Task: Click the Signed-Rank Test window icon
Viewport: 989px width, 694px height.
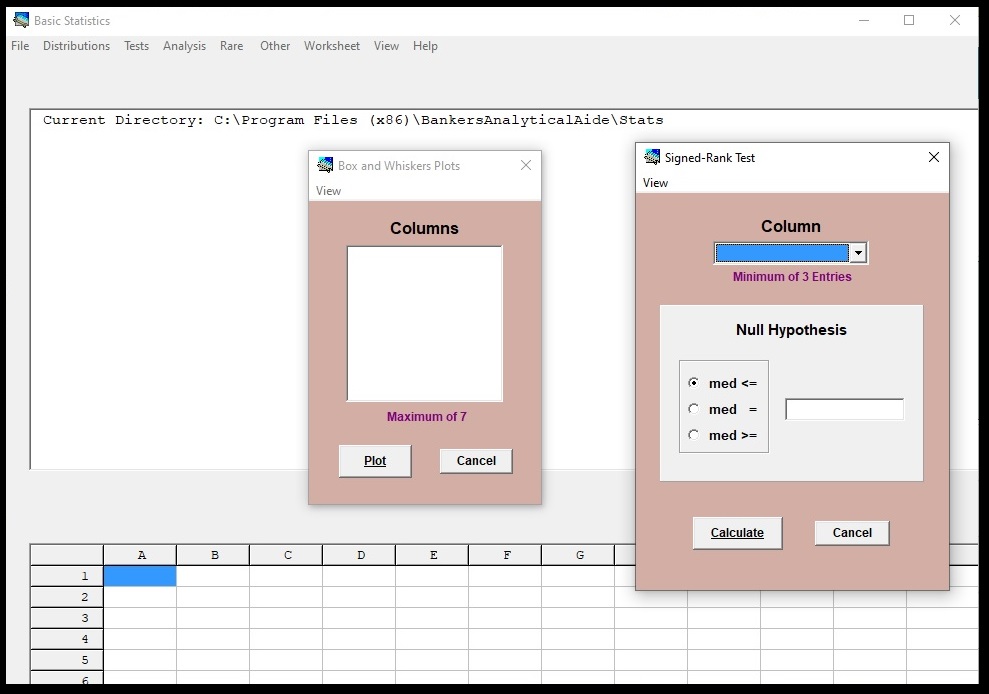Action: click(x=652, y=157)
